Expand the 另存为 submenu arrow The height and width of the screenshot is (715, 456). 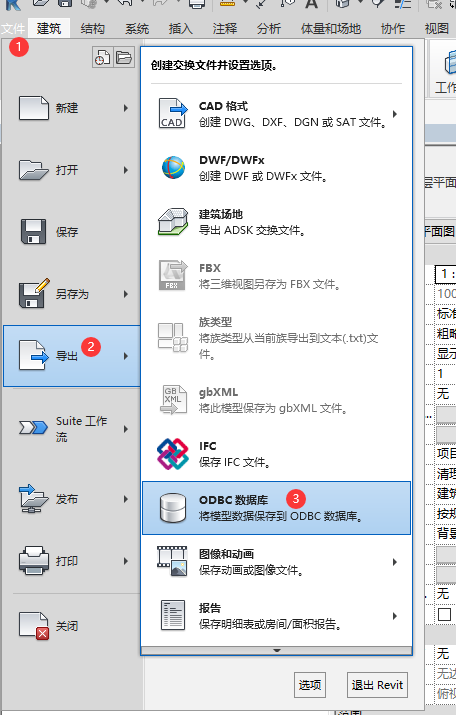coord(126,294)
